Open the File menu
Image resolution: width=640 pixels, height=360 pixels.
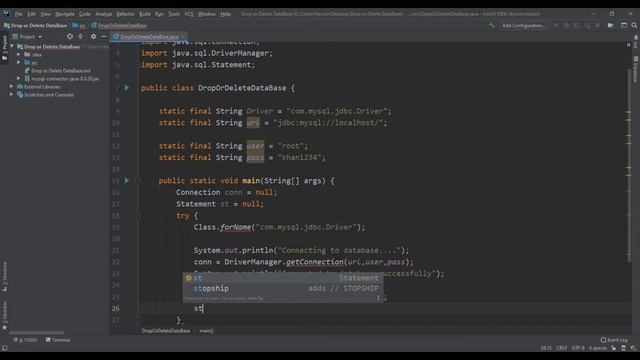click(19, 14)
